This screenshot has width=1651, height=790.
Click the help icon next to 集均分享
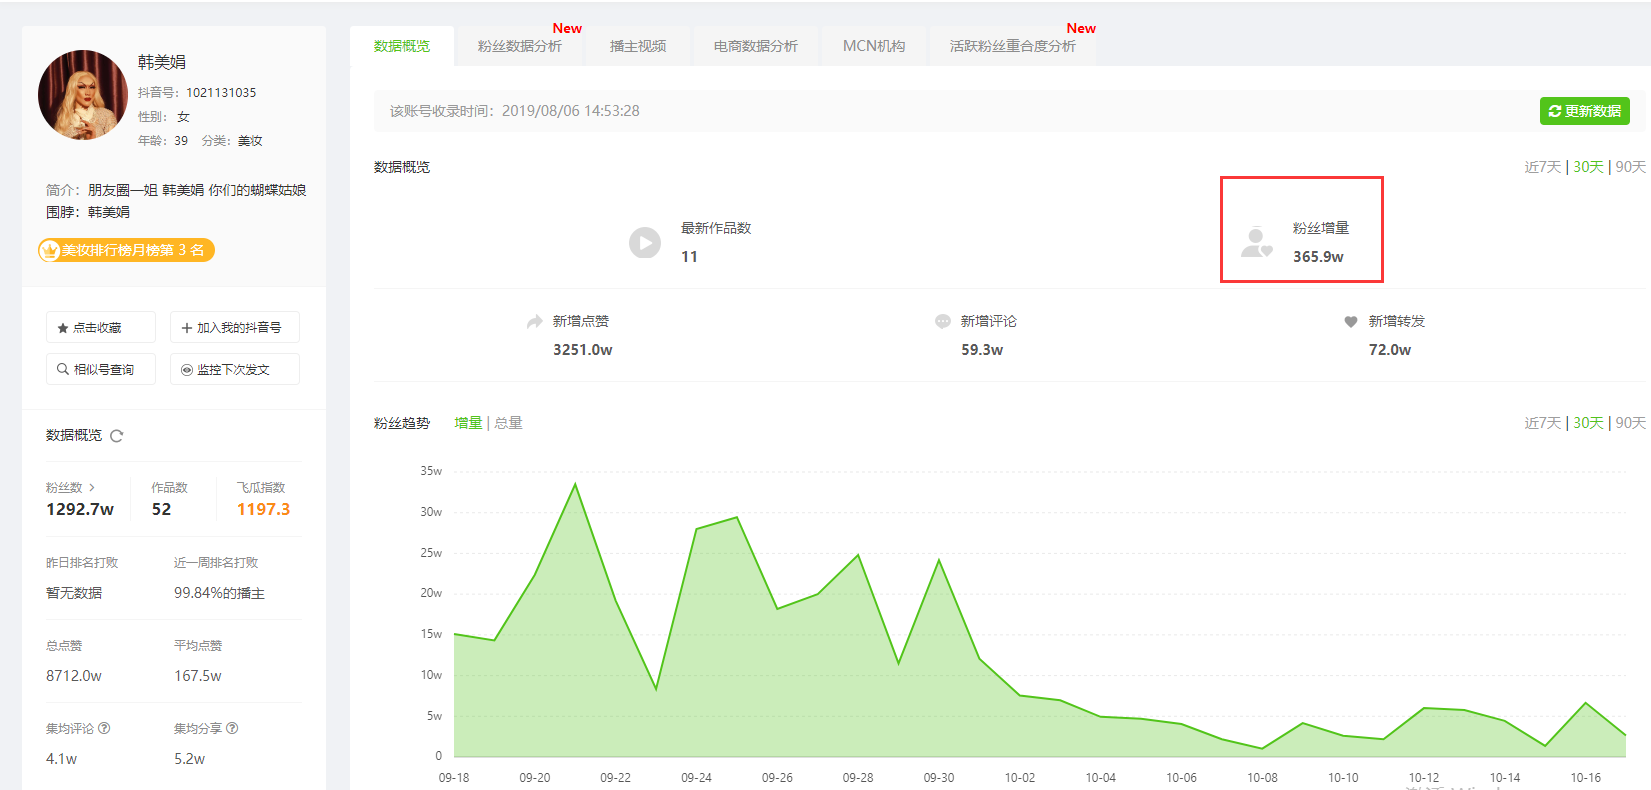point(232,728)
